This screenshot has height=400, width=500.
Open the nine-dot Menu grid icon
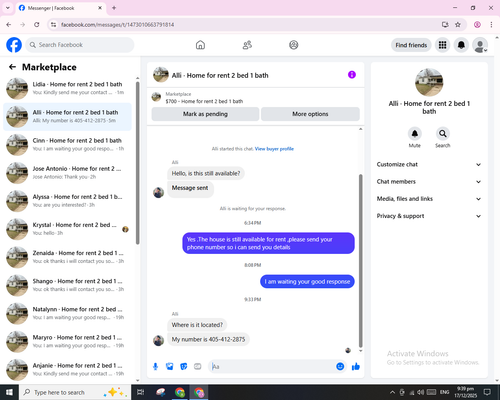pyautogui.click(x=442, y=45)
